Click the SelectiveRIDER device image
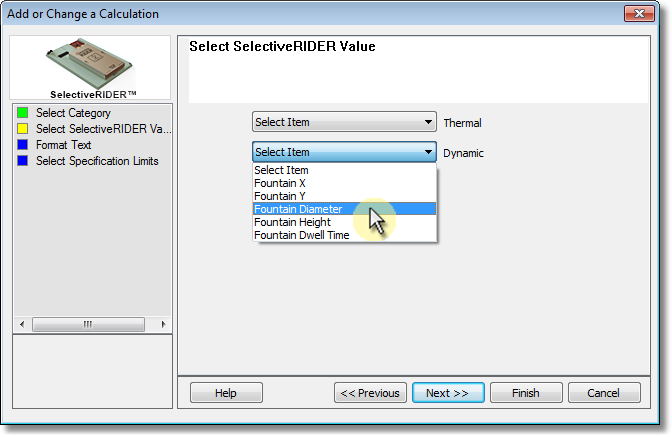The height and width of the screenshot is (437, 672). click(x=90, y=64)
